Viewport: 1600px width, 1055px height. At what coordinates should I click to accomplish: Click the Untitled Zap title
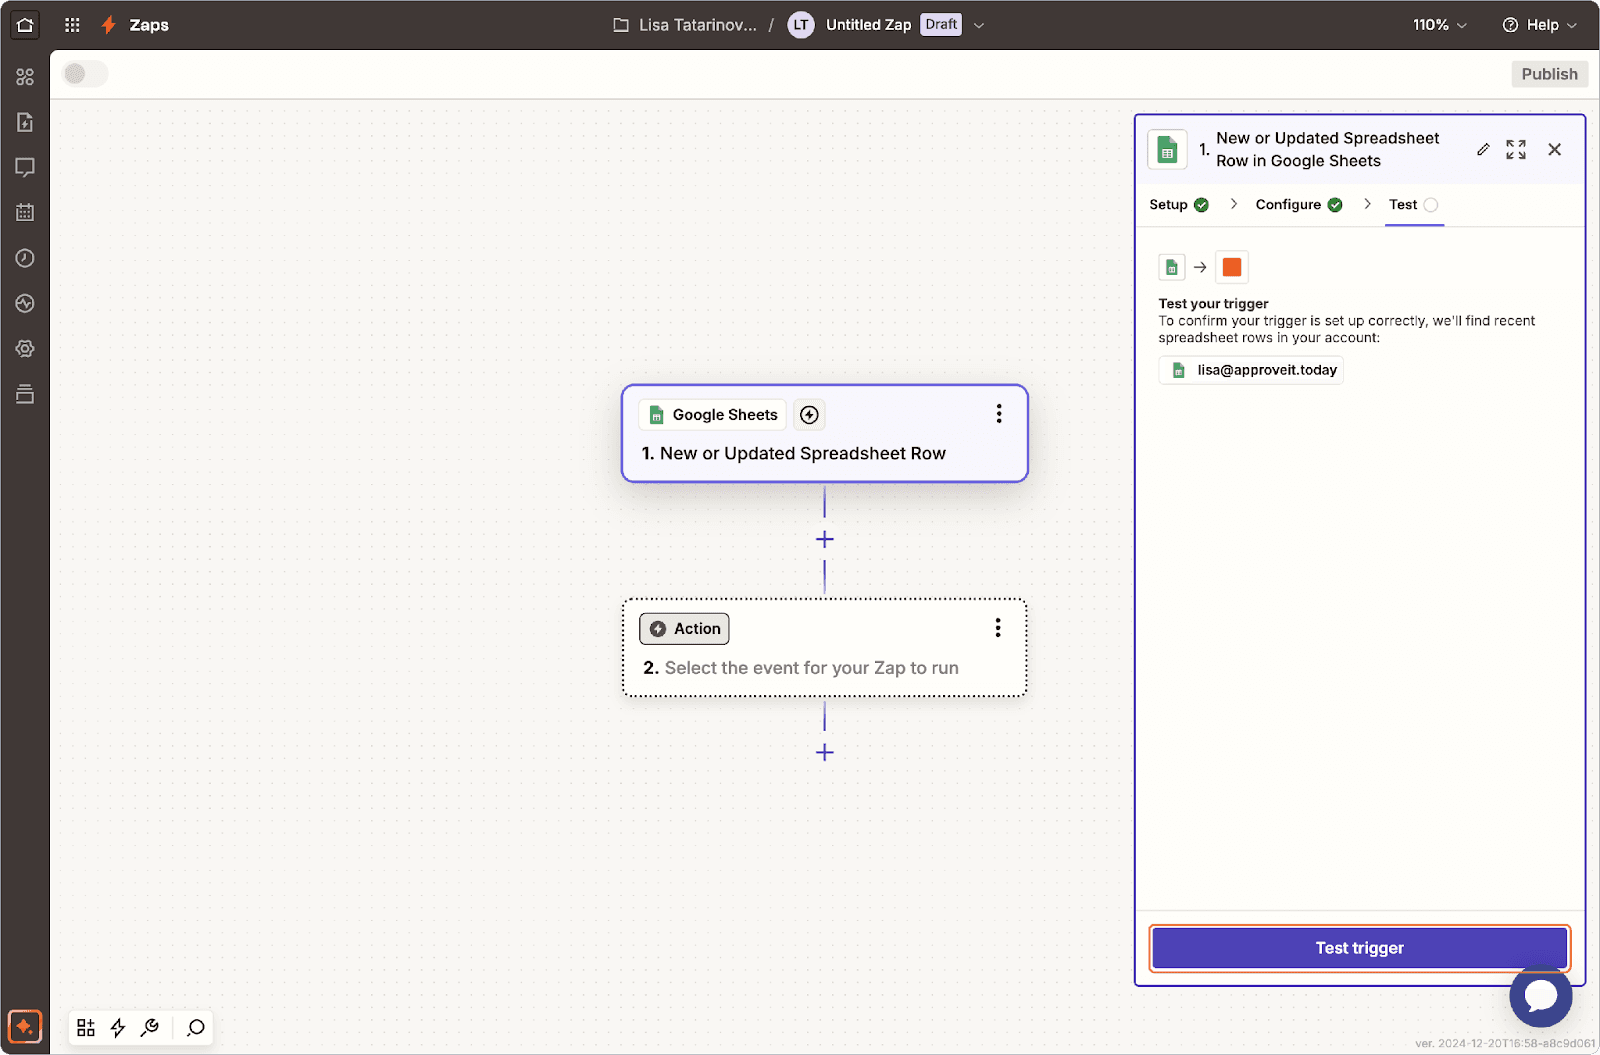[x=868, y=25]
